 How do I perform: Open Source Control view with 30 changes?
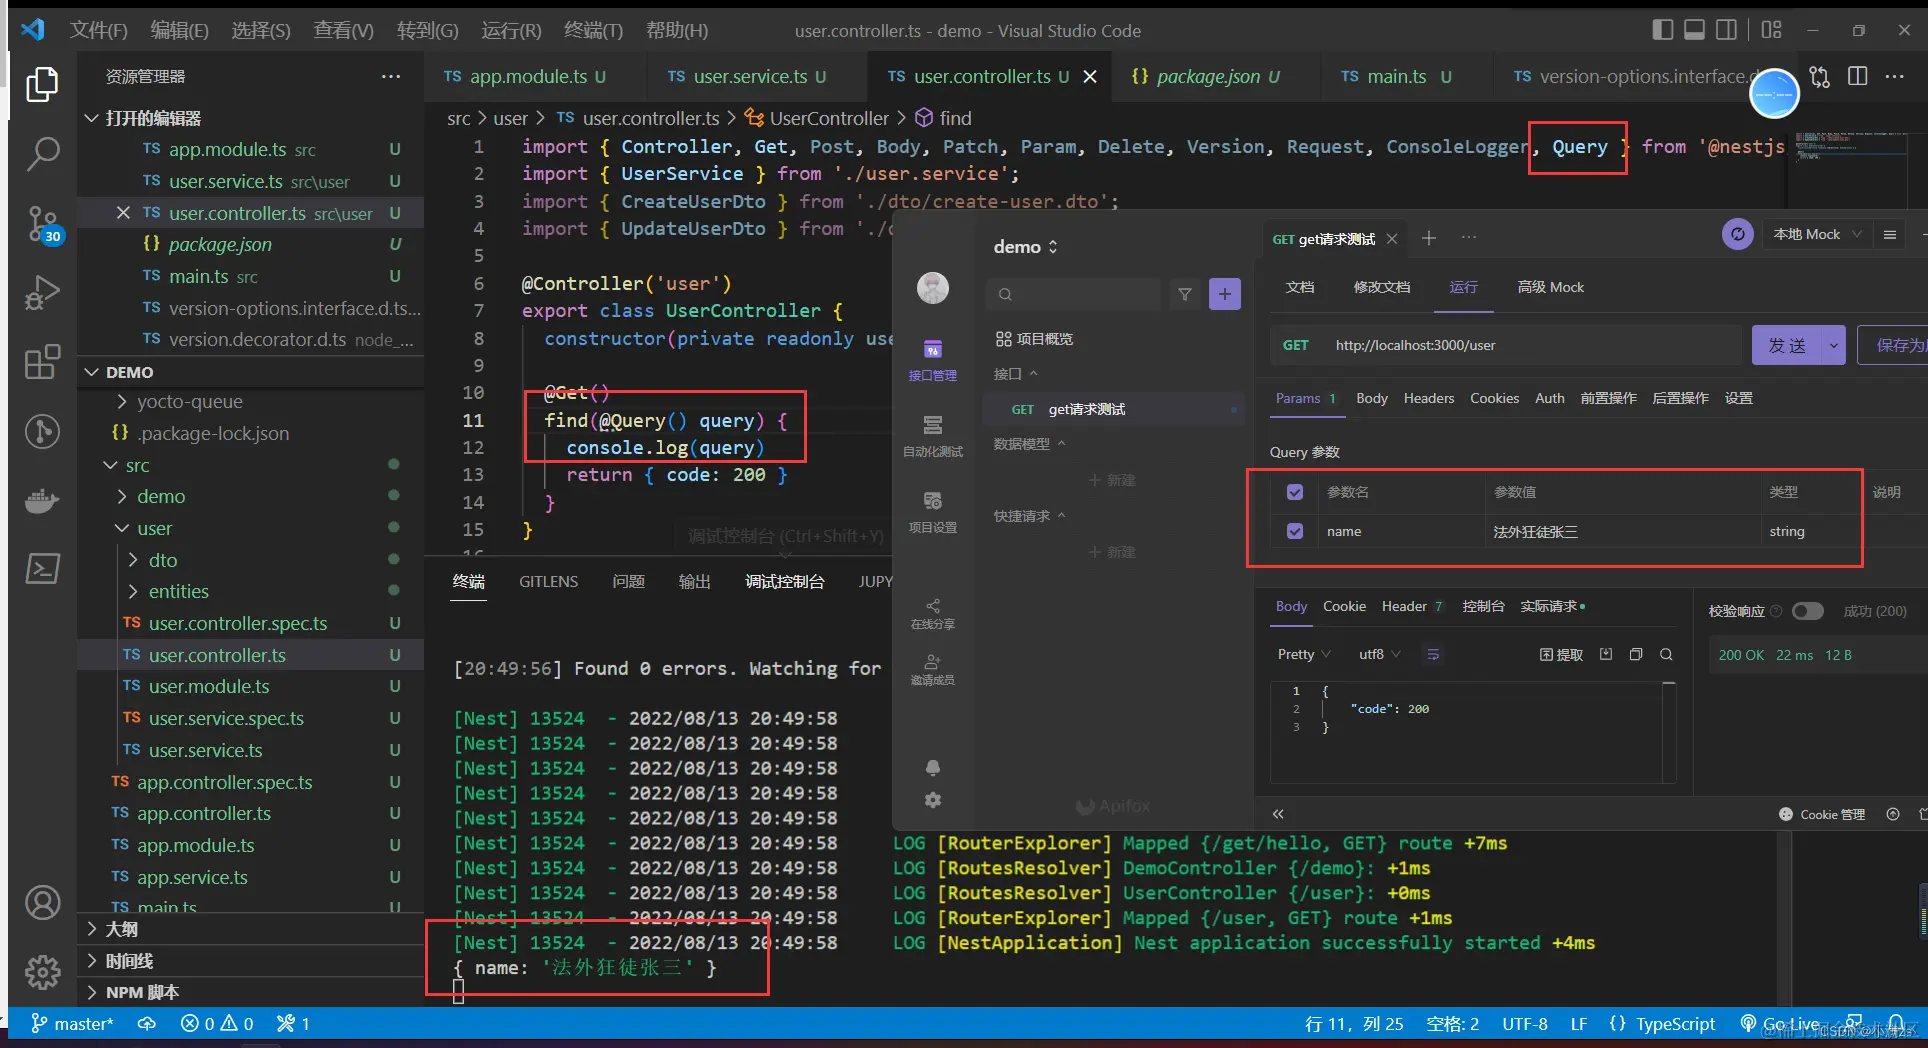point(42,224)
